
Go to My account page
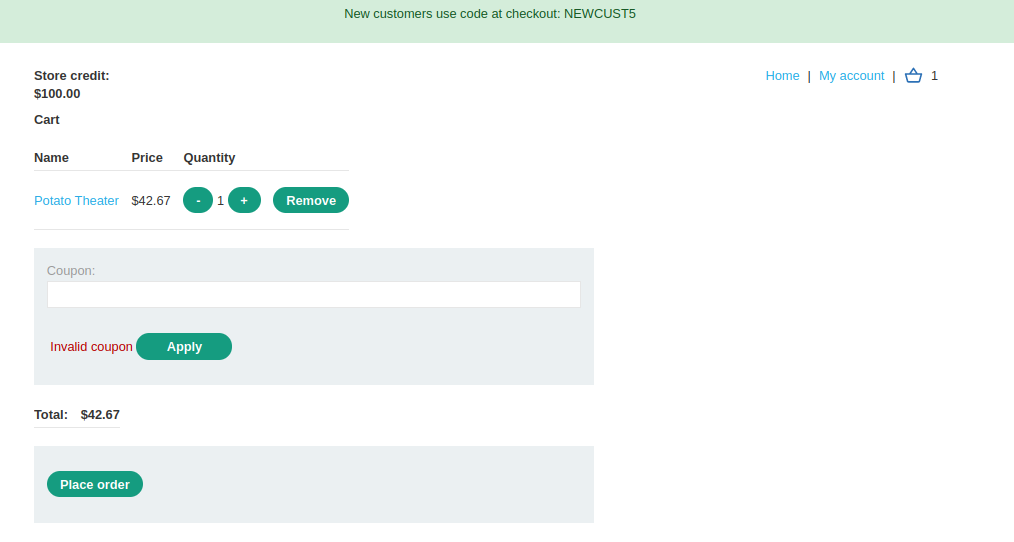point(851,76)
